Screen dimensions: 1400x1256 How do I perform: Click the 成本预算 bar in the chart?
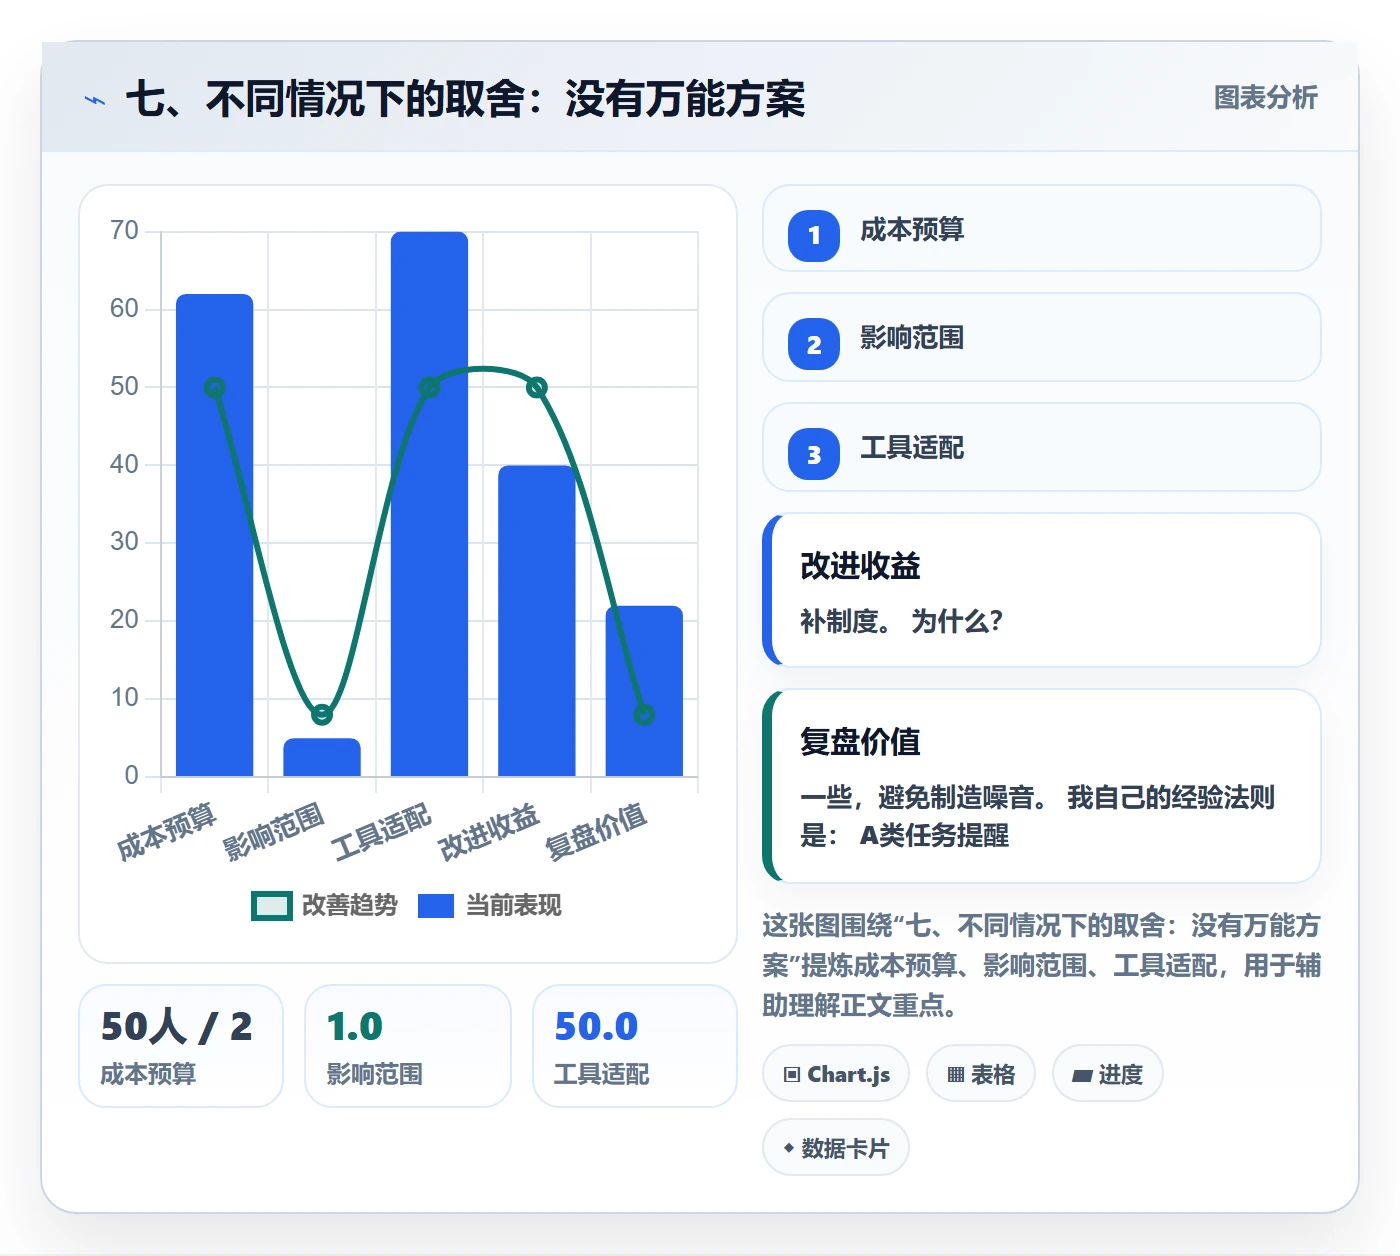pyautogui.click(x=215, y=535)
